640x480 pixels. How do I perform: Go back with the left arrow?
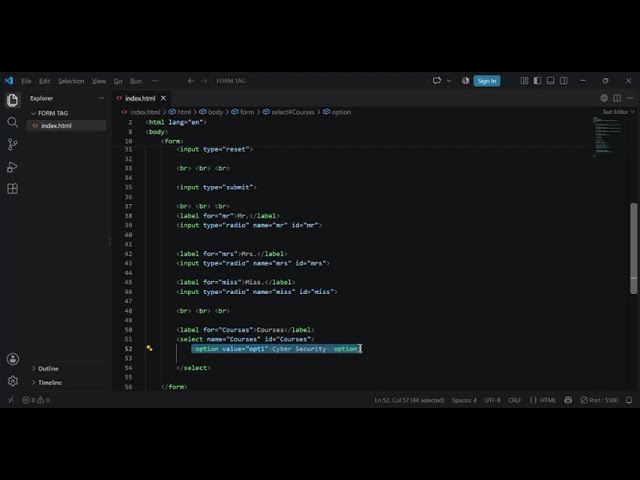click(191, 81)
